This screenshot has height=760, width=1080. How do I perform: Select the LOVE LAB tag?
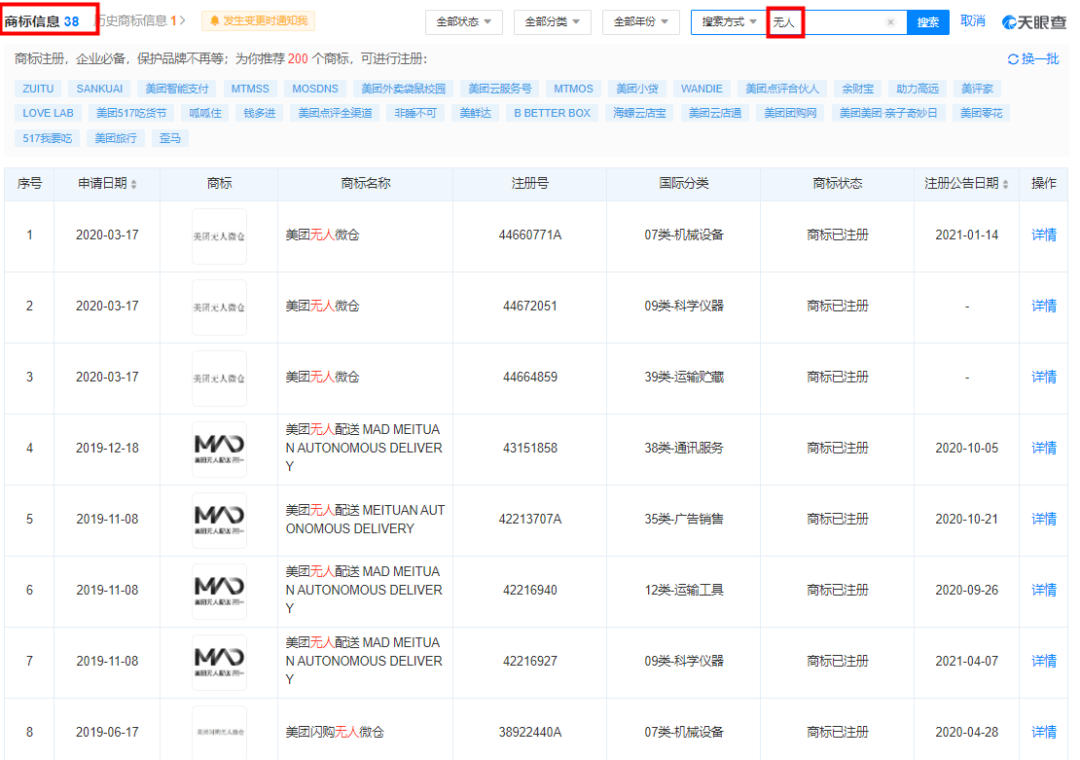coord(48,114)
